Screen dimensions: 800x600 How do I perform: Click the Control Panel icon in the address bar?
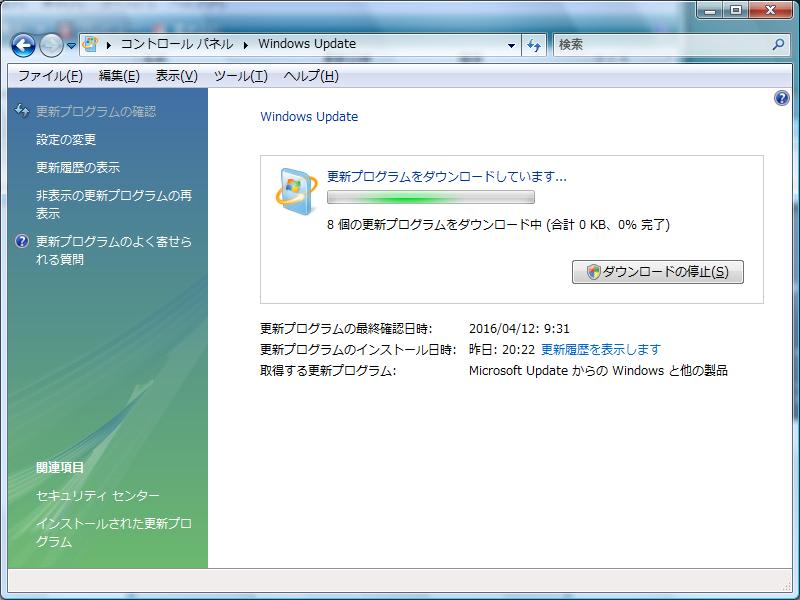(90, 45)
